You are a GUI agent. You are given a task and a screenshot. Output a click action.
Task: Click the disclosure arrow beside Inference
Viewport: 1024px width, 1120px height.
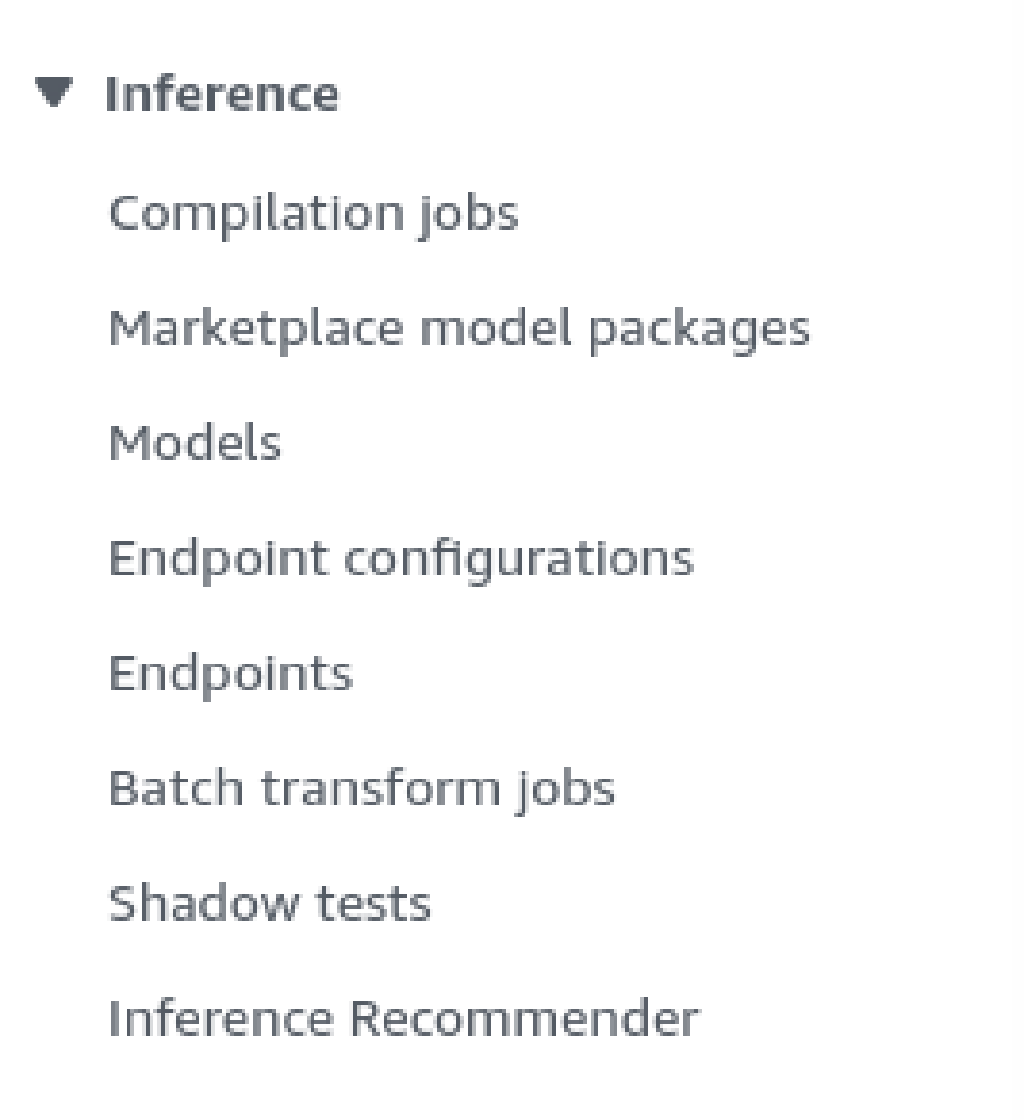53,93
